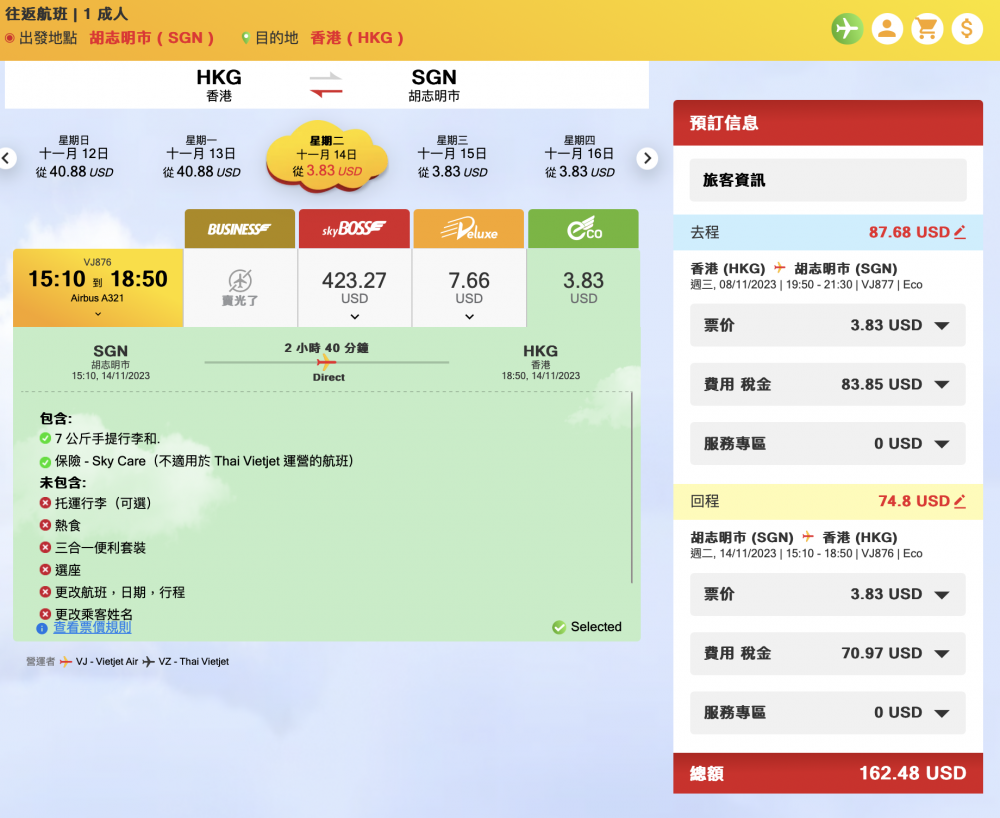Click the VJ876 15:10 到 18:50 flight card
The image size is (1000, 818).
pyautogui.click(x=98, y=288)
